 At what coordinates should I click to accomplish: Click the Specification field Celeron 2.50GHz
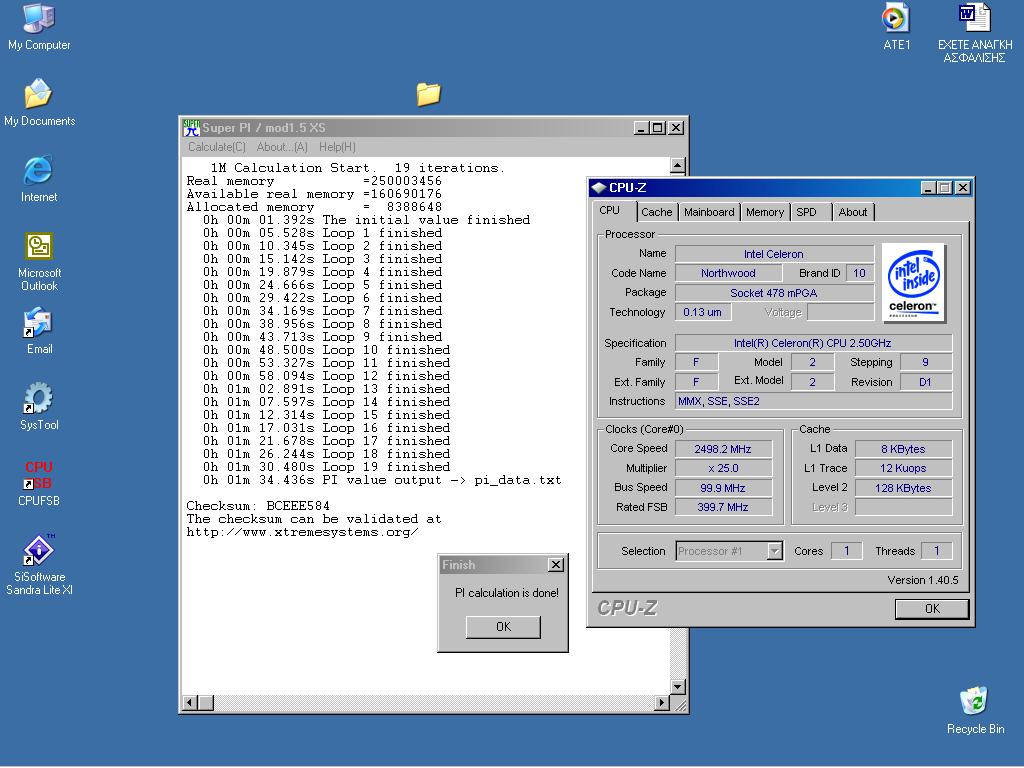tap(813, 343)
